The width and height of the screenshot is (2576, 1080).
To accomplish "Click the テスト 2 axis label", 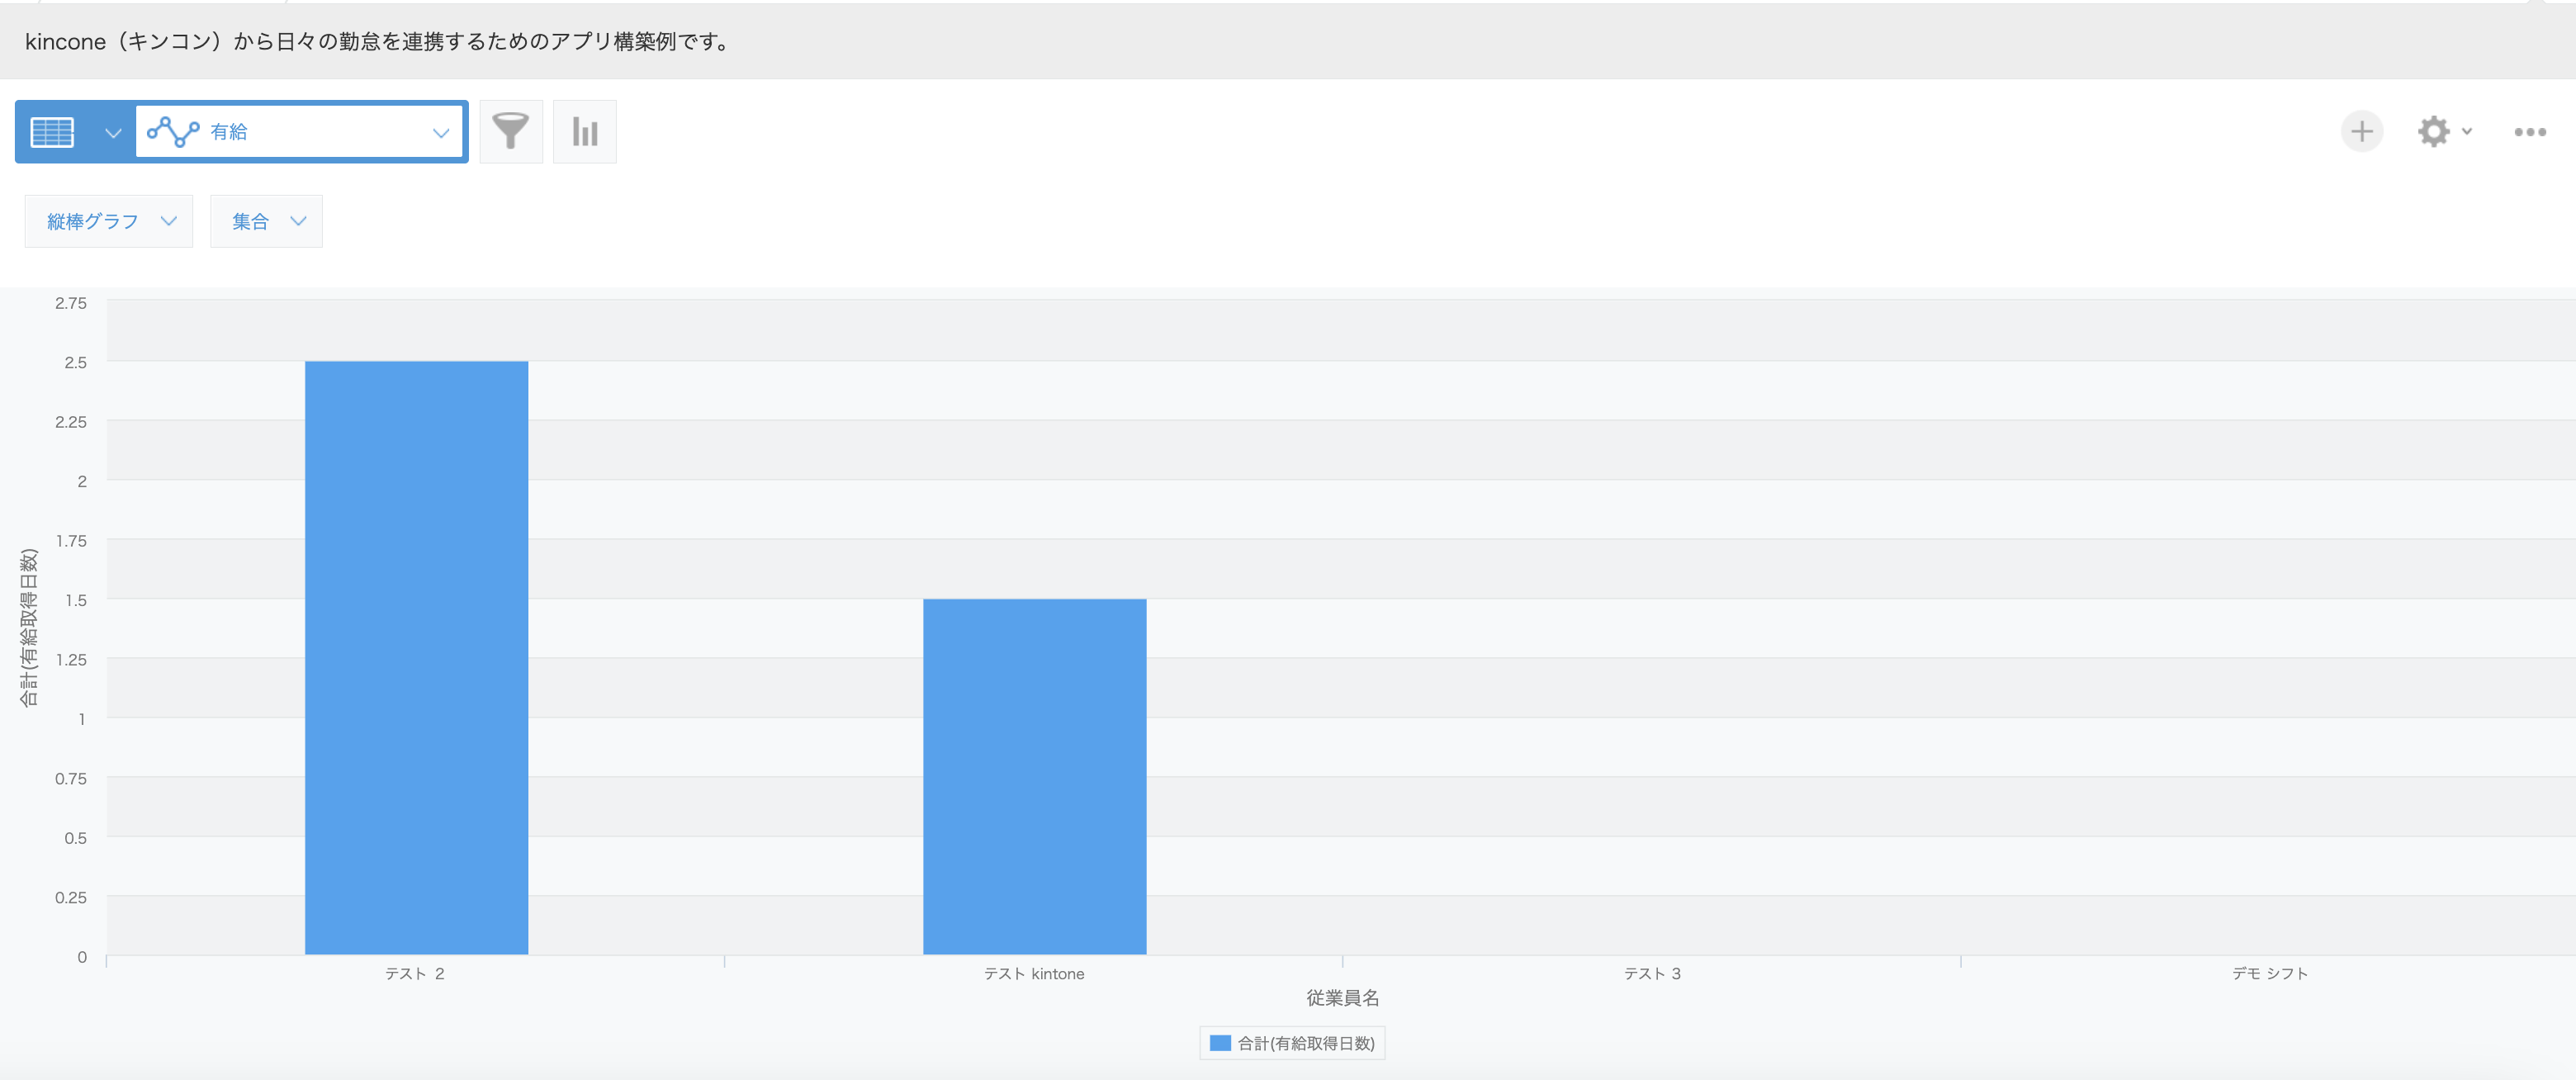I will click(x=415, y=973).
